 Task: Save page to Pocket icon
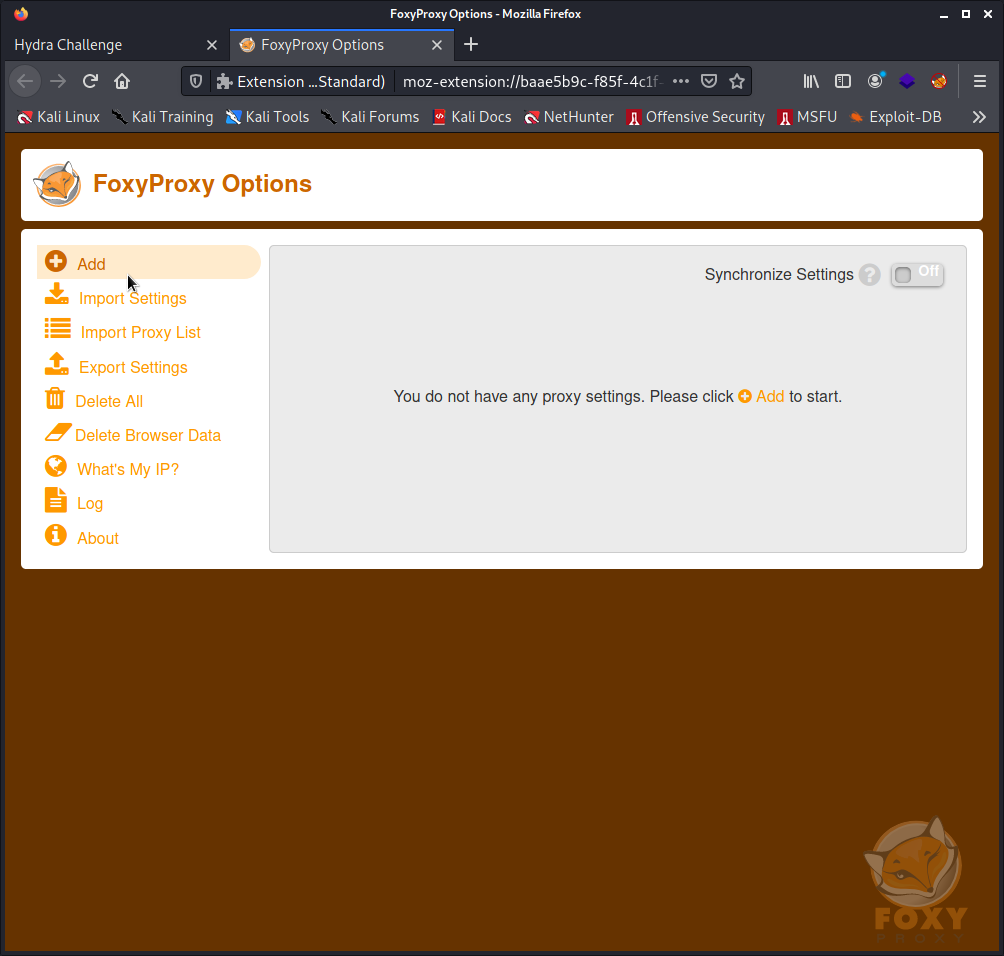(709, 81)
